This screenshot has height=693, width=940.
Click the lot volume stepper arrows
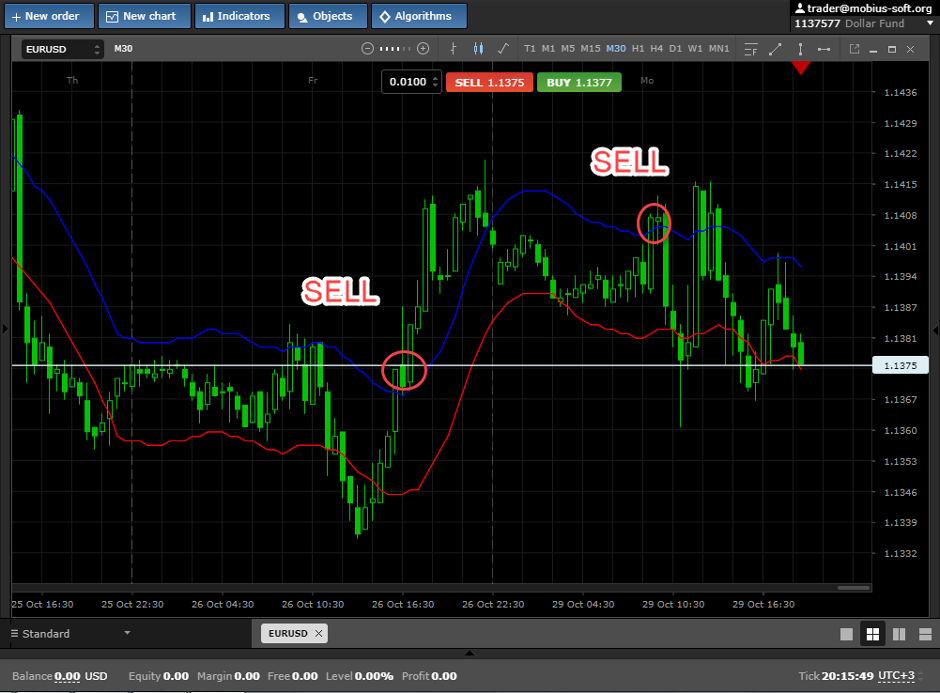pos(435,82)
